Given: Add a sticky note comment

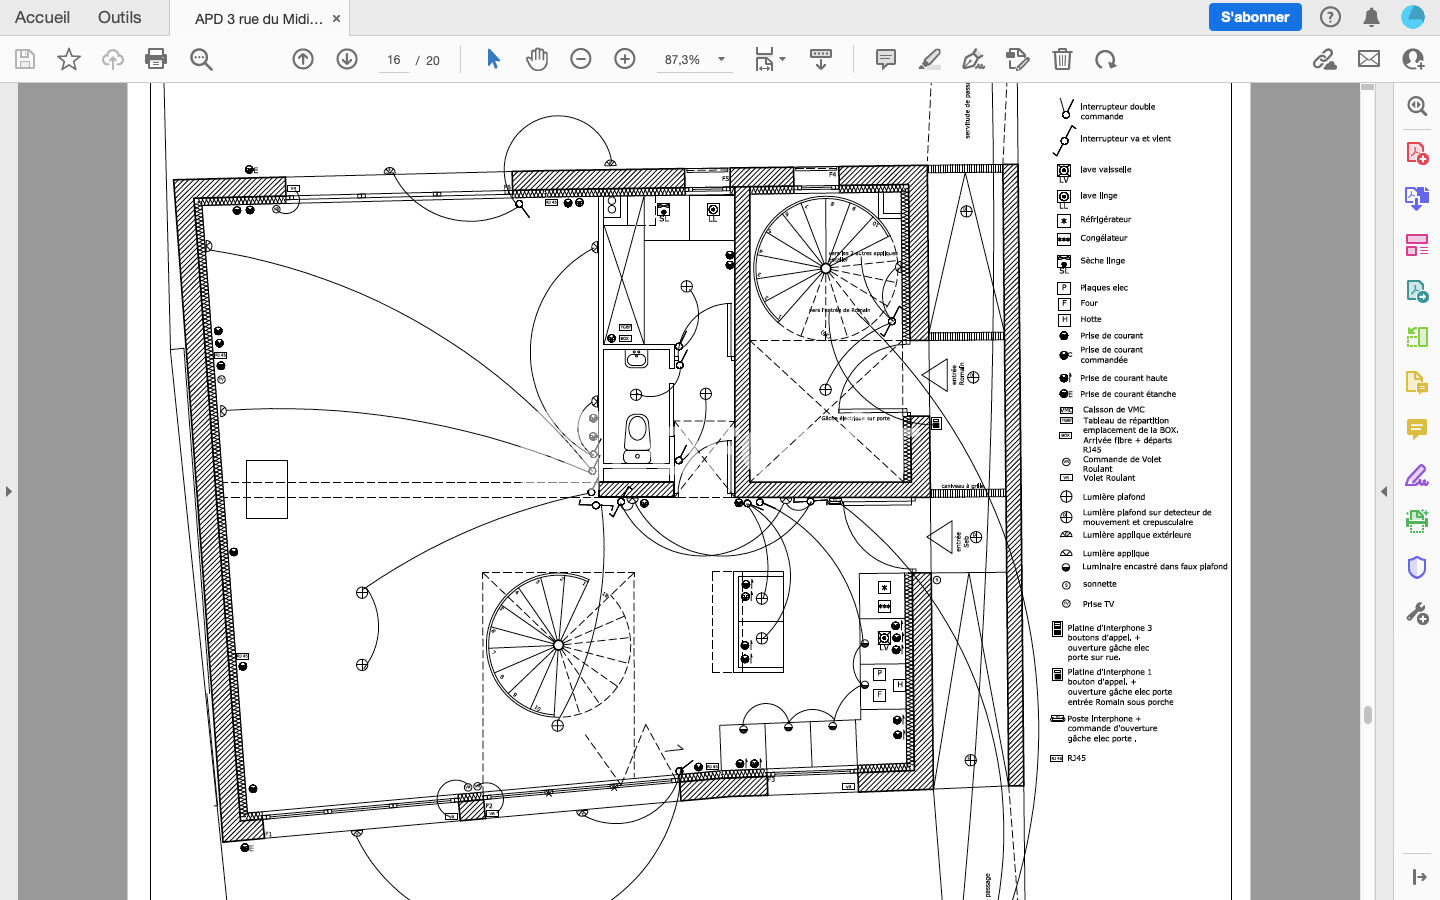Looking at the screenshot, I should click(x=885, y=60).
